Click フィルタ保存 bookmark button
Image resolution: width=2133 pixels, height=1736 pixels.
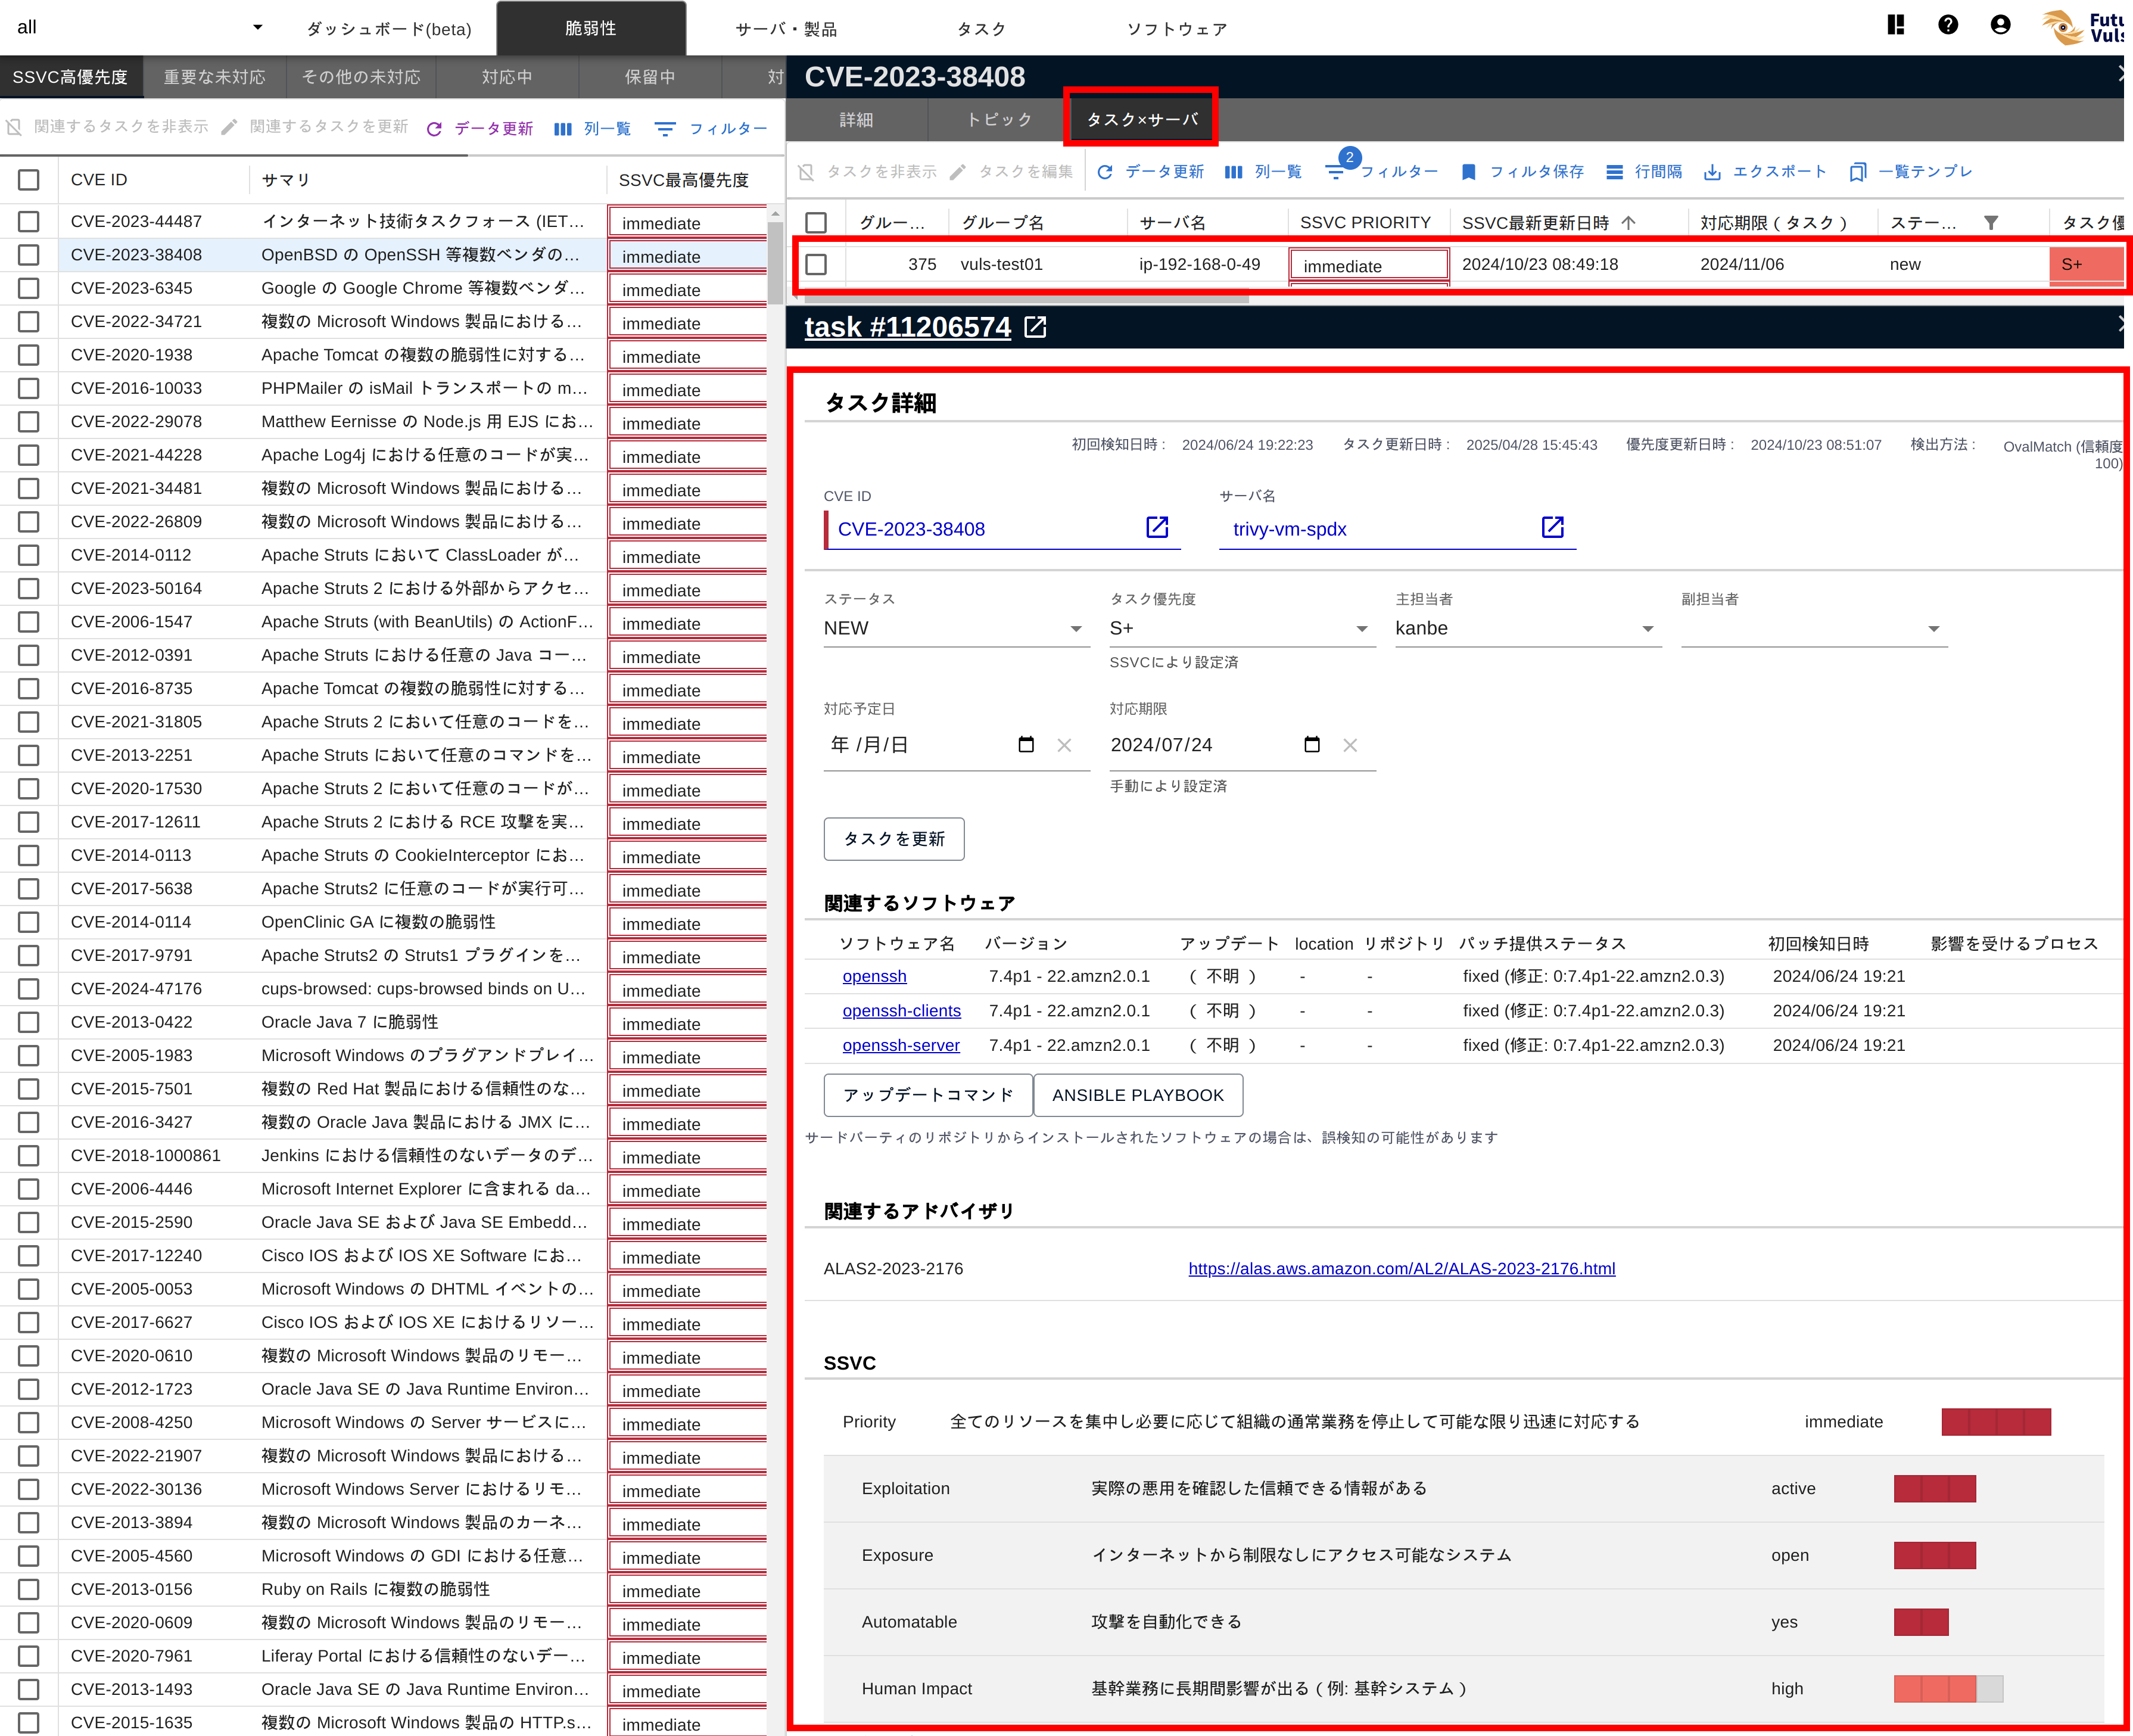click(1523, 172)
